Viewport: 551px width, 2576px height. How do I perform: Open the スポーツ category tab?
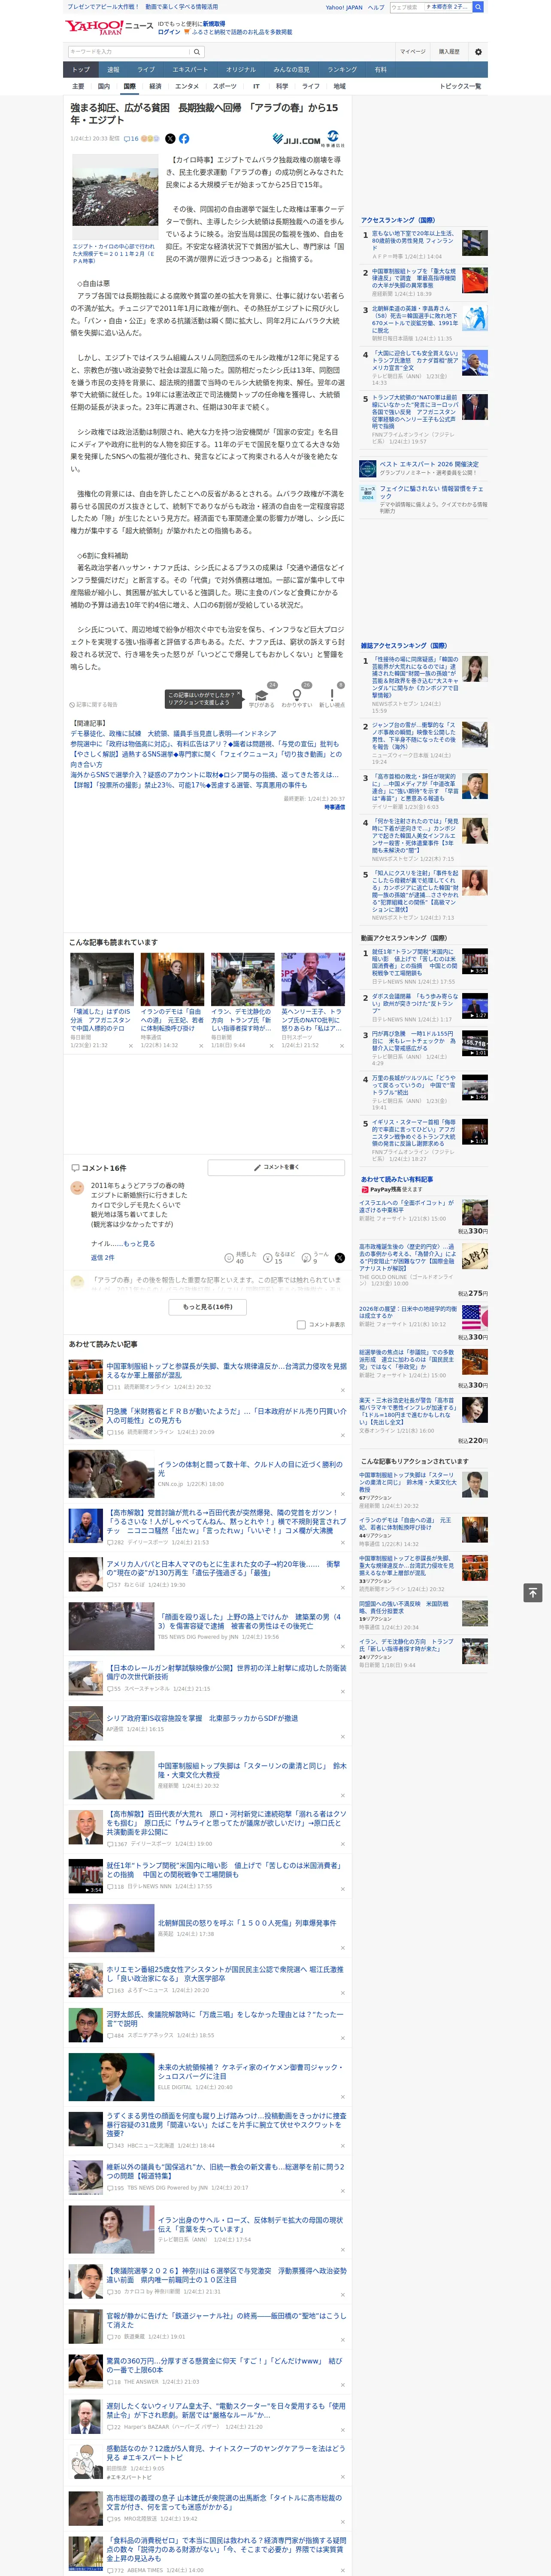(x=224, y=86)
